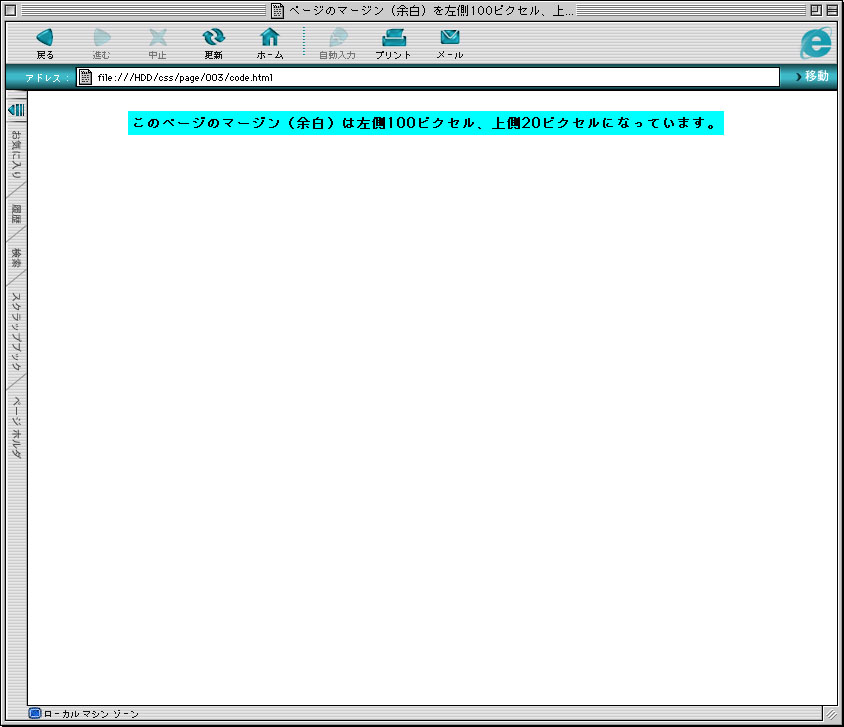Screen dimensions: 844x727
Task: Open the Favorites (お気に入り) side tab
Action: point(16,154)
